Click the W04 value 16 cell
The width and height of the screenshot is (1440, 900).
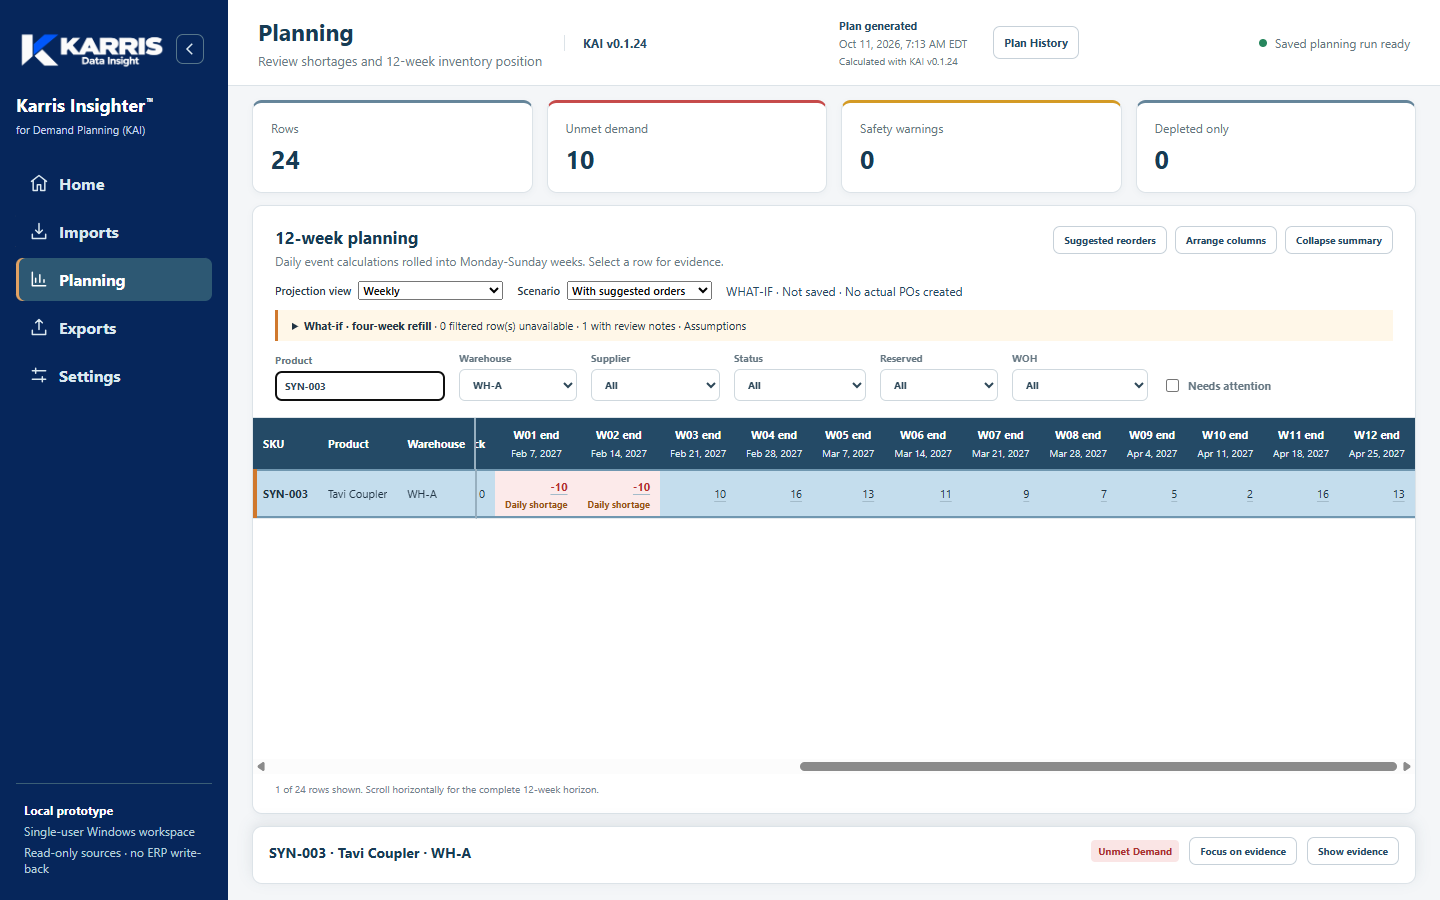pos(775,494)
